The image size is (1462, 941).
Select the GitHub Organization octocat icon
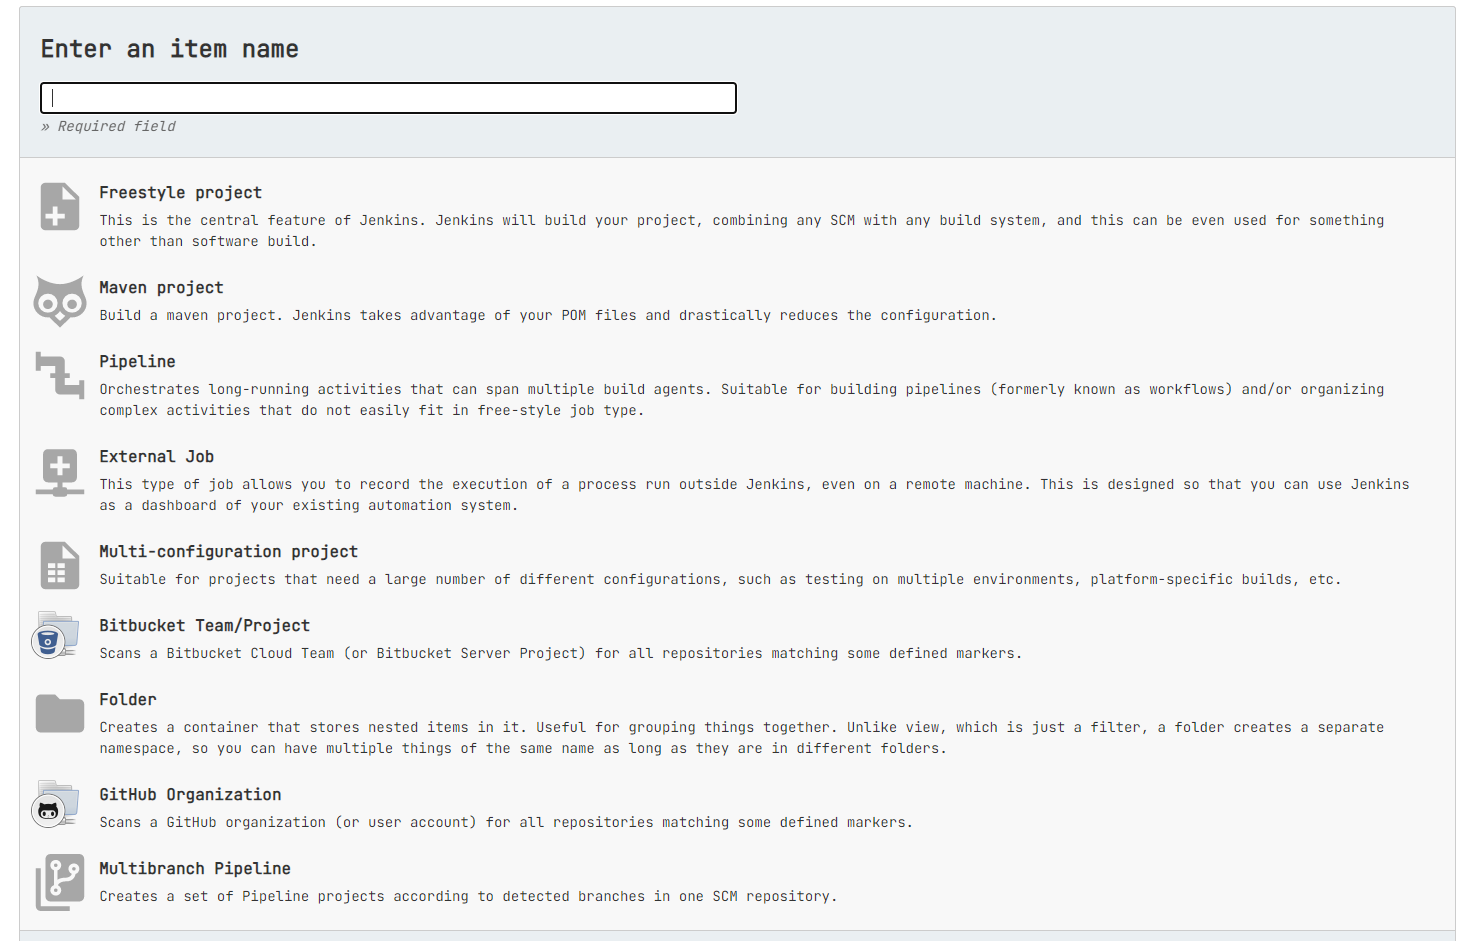coord(56,805)
